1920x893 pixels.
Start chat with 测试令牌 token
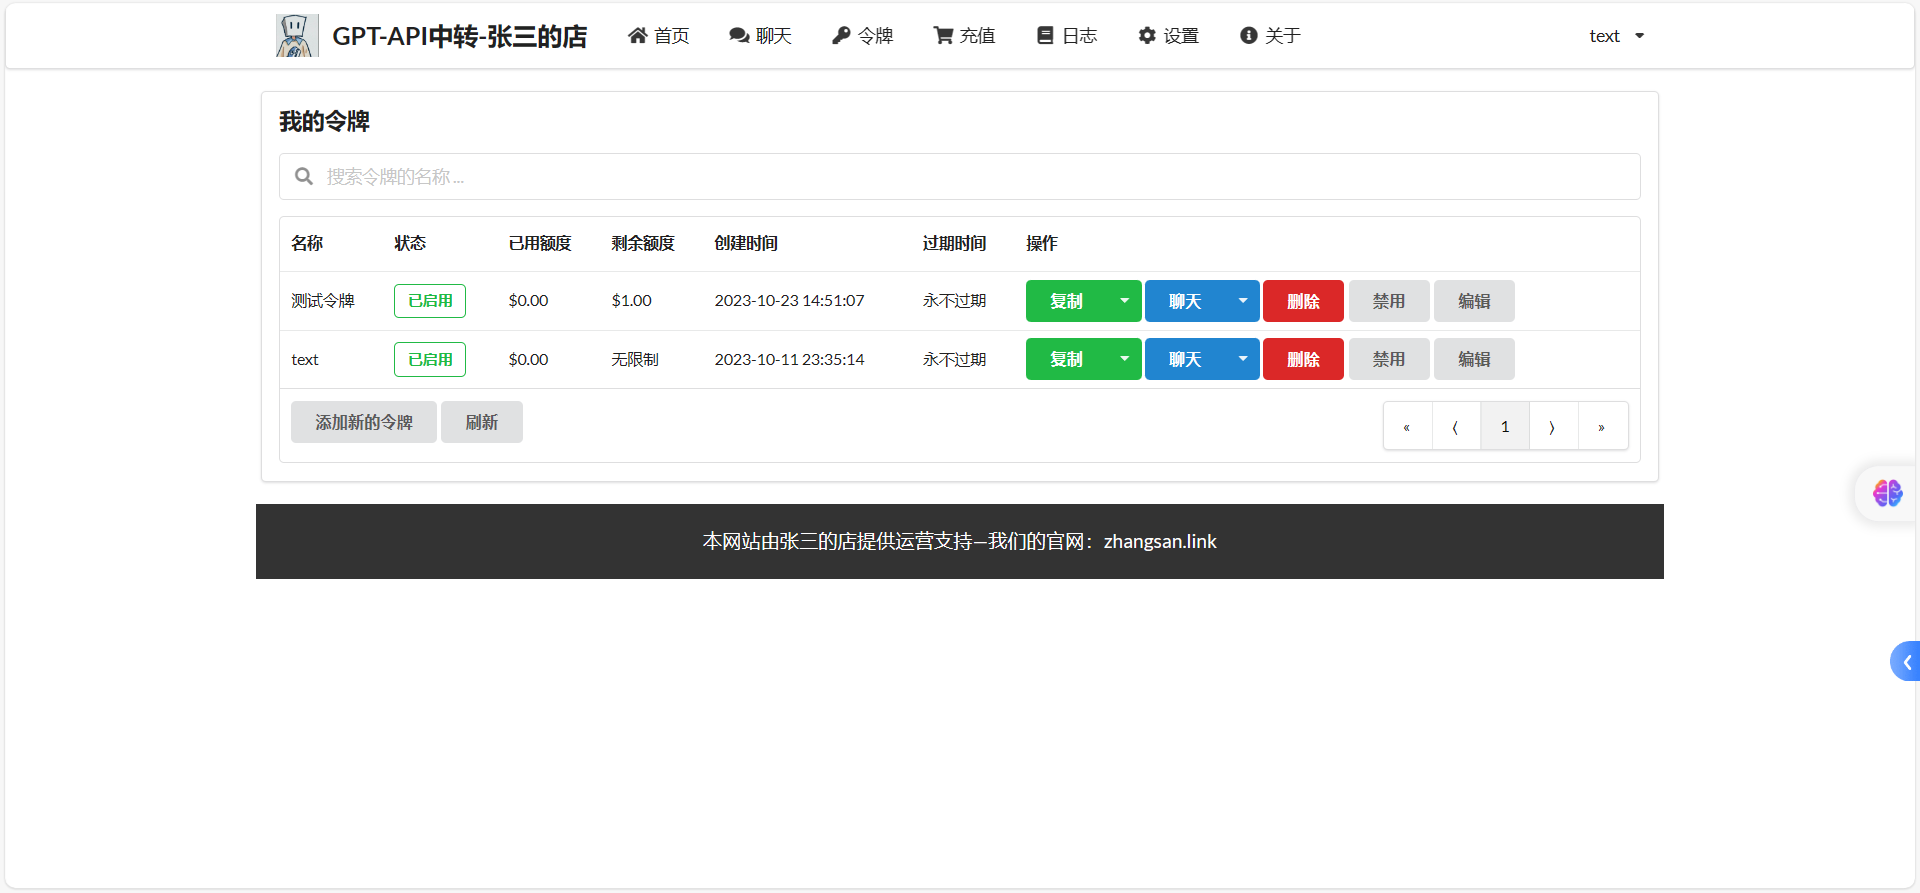click(1185, 301)
